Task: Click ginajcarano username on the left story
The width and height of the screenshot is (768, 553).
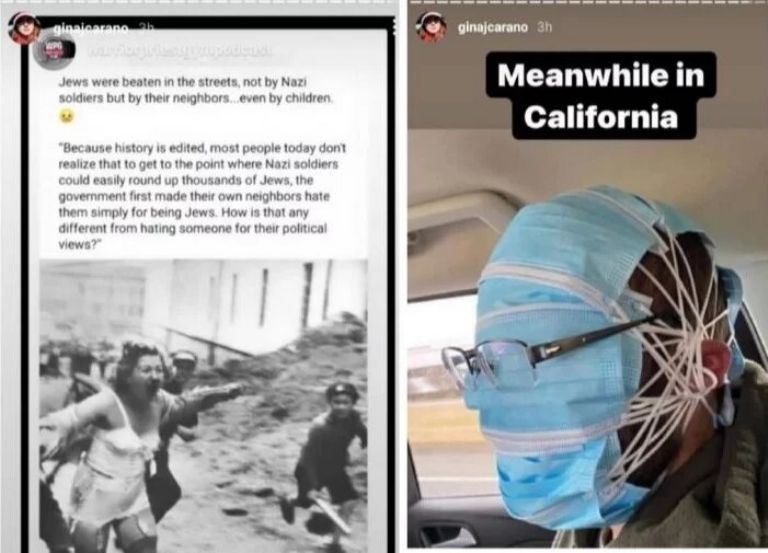Action: pos(91,29)
